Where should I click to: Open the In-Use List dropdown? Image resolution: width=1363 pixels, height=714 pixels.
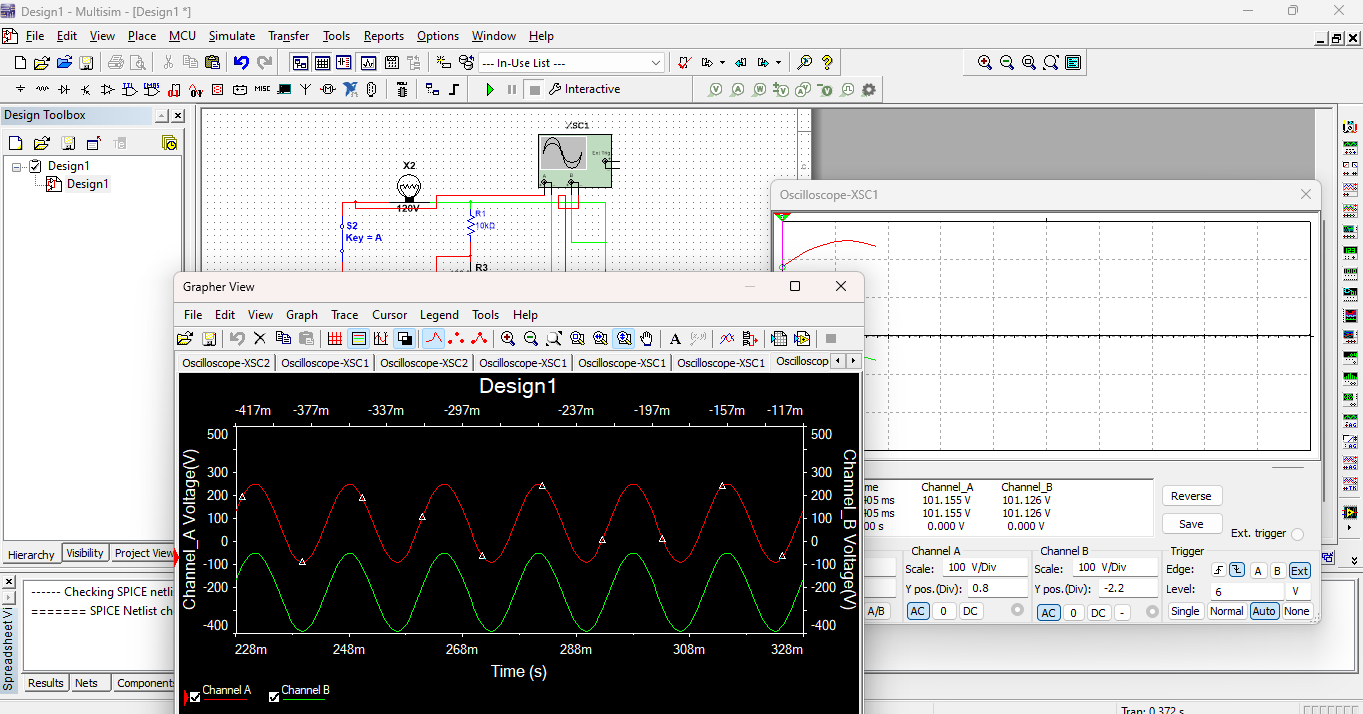tap(655, 61)
